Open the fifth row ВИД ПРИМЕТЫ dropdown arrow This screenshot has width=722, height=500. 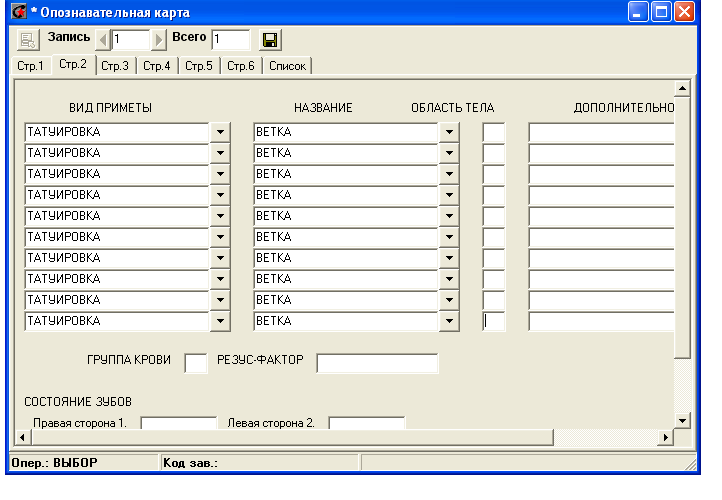tap(220, 216)
